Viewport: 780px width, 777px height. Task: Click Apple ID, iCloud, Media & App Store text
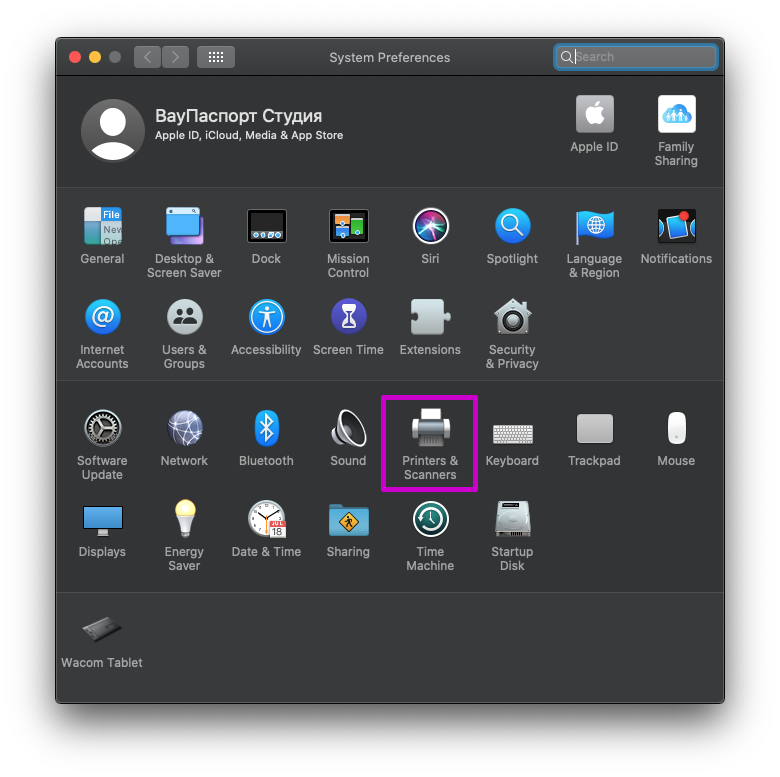point(249,135)
